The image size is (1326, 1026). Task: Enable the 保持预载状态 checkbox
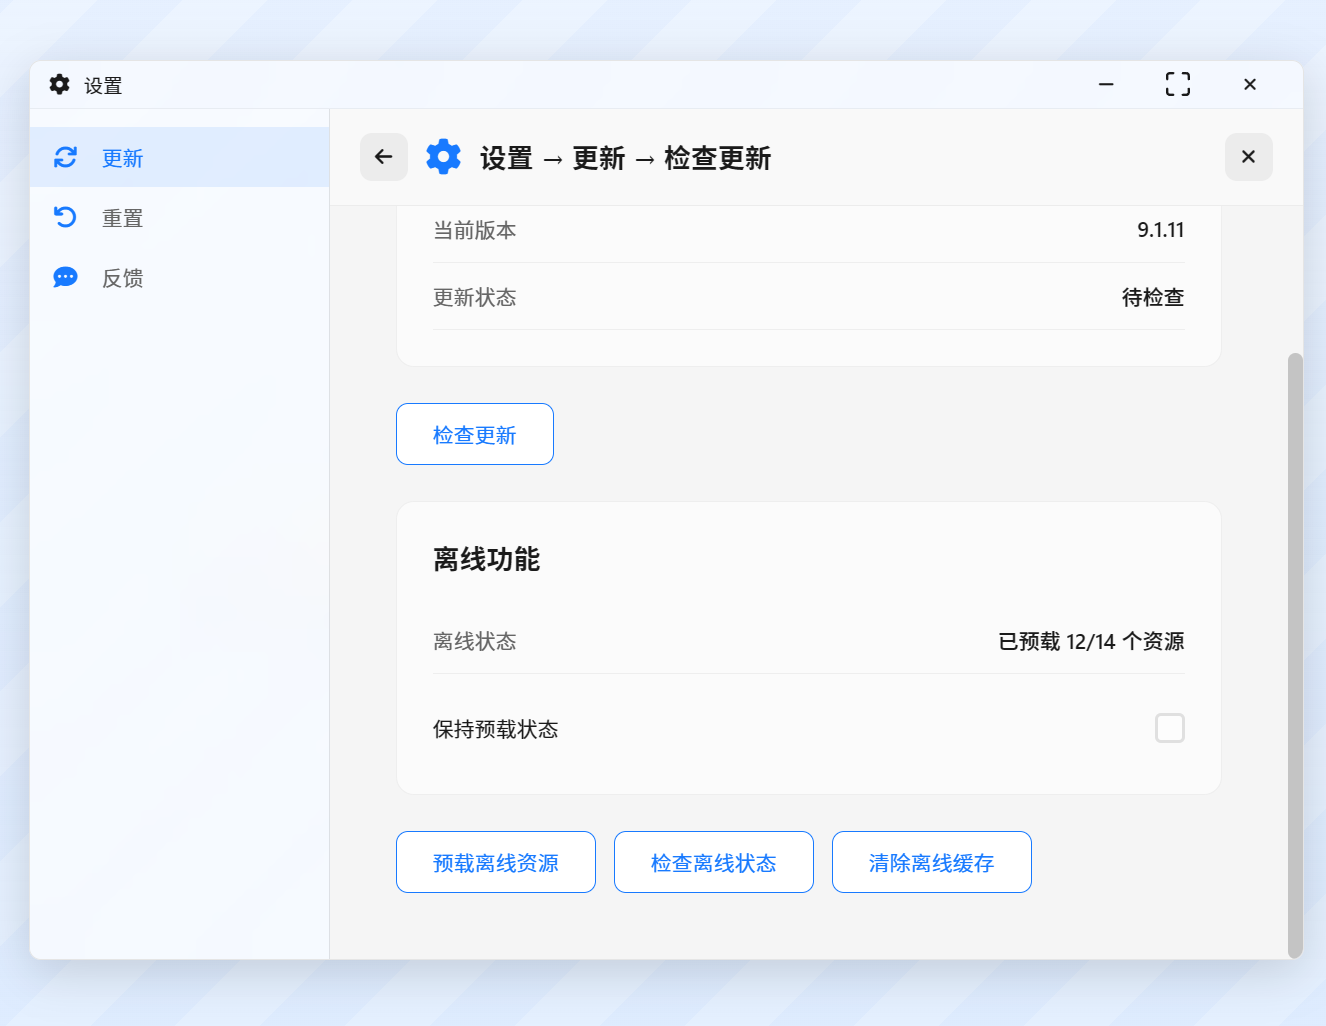1170,728
